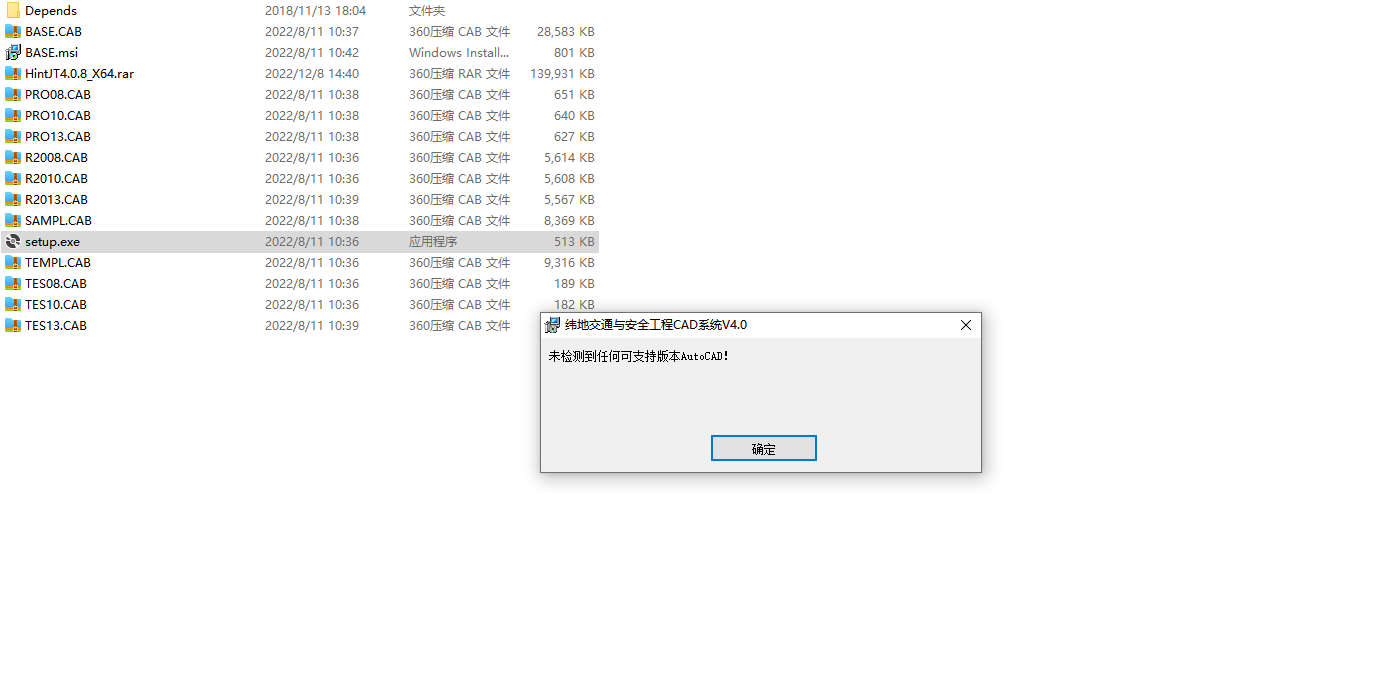Select the SAMPL.CAB file name
1398x684 pixels.
(x=58, y=220)
